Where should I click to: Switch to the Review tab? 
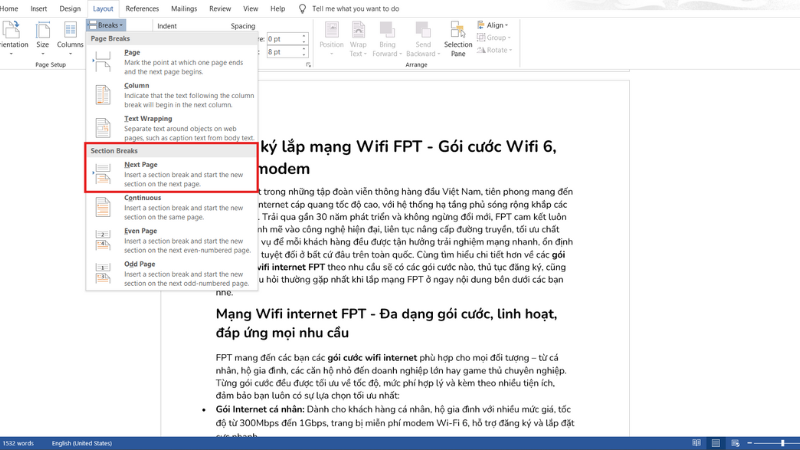220,9
